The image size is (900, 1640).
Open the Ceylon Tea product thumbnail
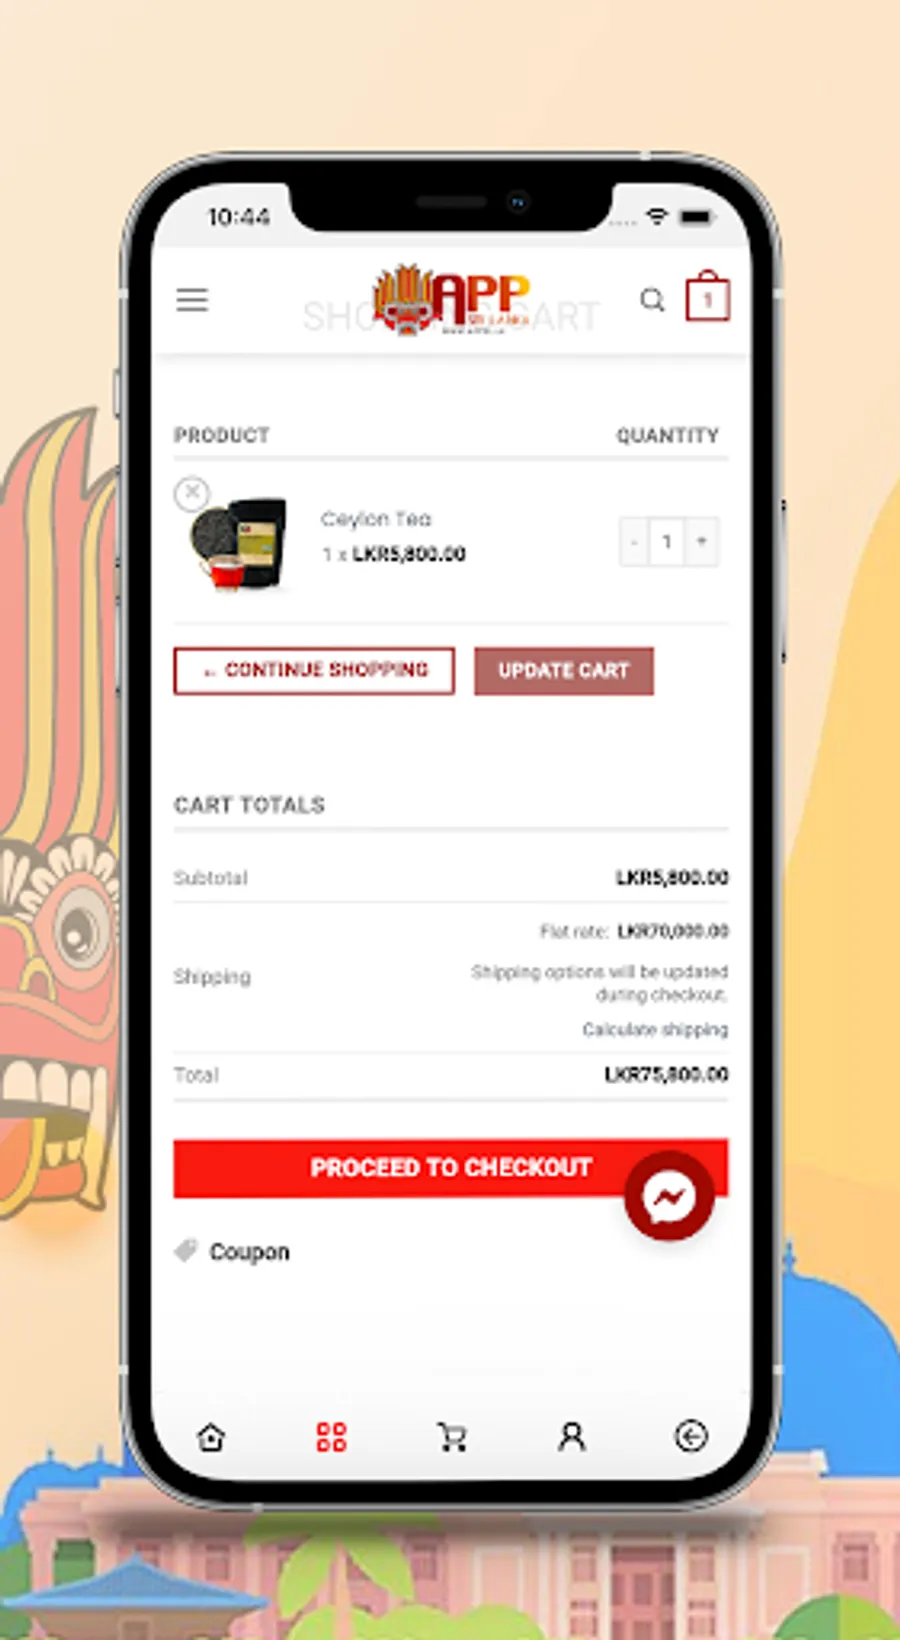(240, 543)
